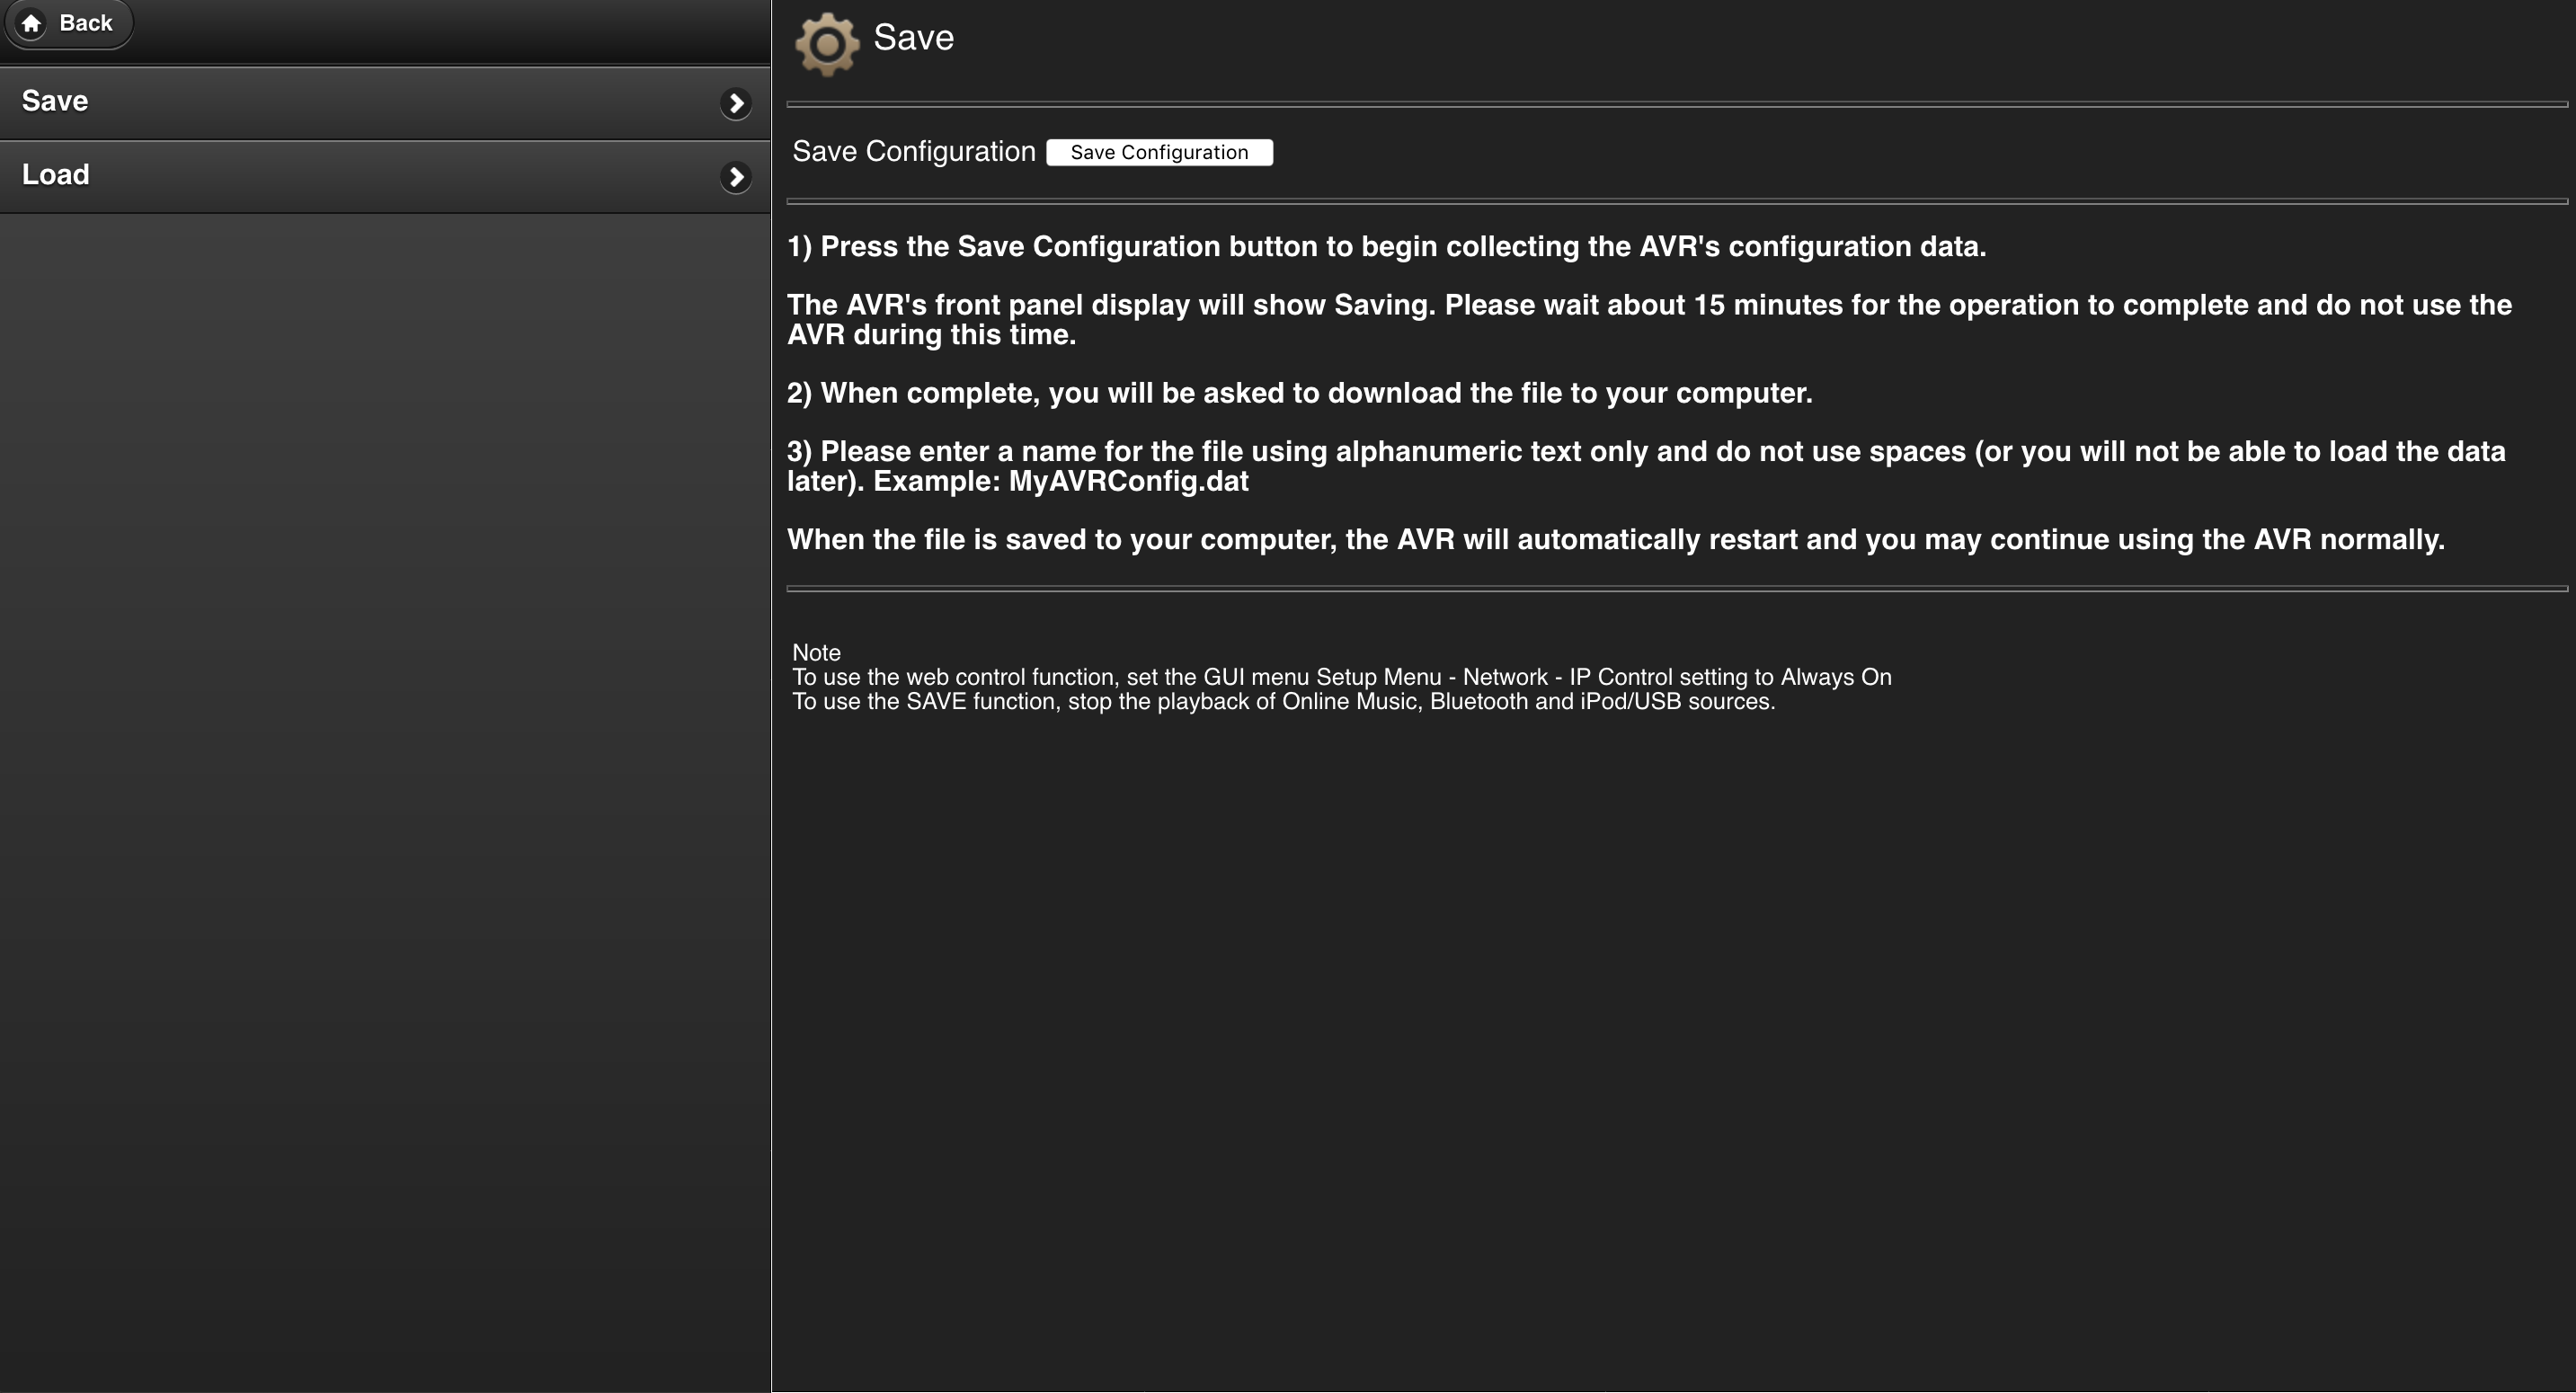Click note about stopping Online Music playback
Viewport: 2576px width, 1393px height.
point(1283,702)
